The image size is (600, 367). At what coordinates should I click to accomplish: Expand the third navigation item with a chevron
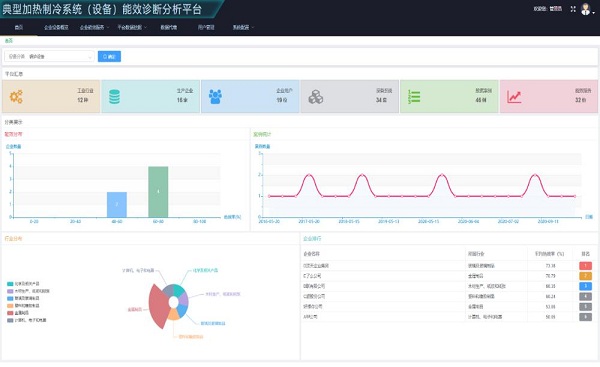coord(94,27)
